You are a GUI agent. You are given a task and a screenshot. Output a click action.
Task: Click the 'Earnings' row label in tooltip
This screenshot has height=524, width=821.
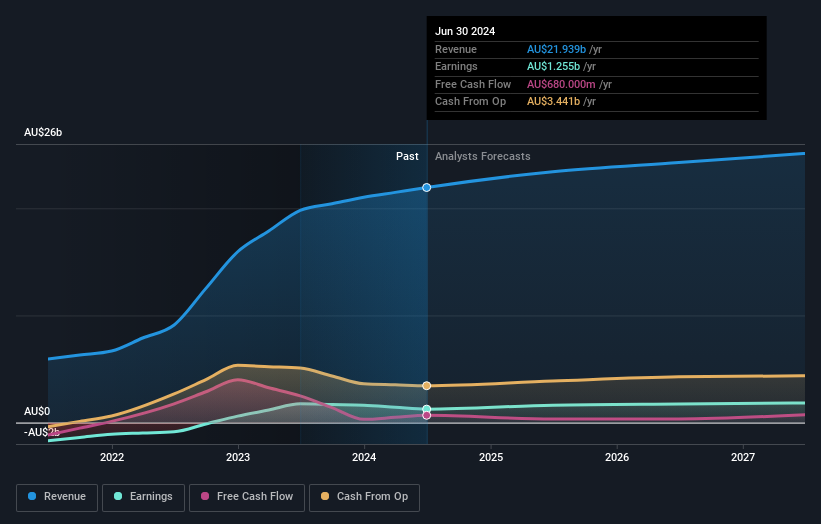pyautogui.click(x=456, y=66)
